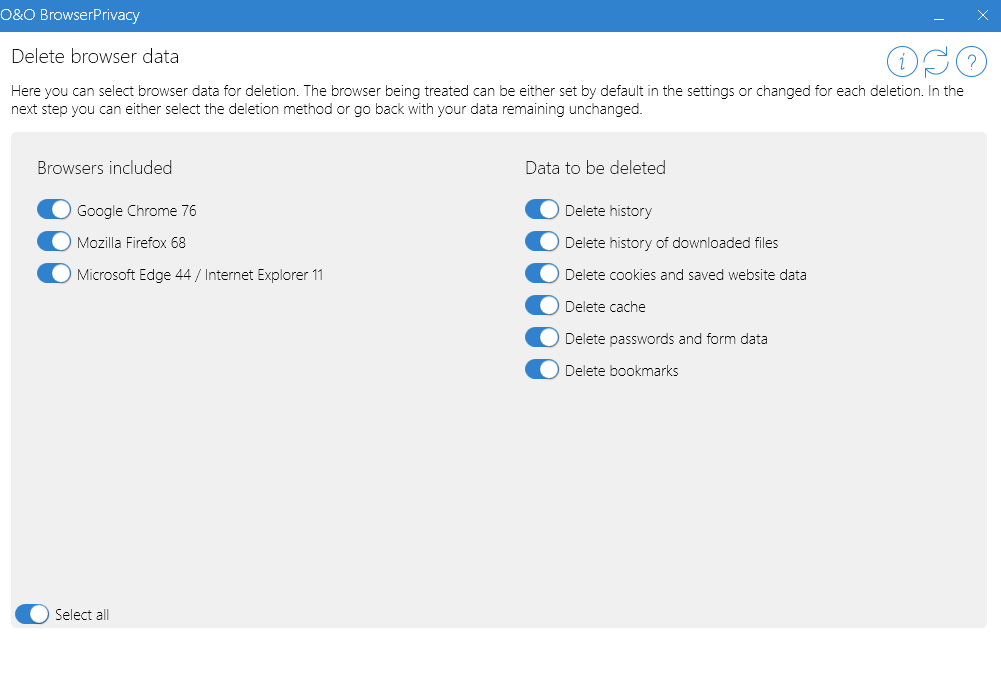Turn off Mozilla Firefox 68
Viewport: 1001px width, 696px height.
point(54,241)
